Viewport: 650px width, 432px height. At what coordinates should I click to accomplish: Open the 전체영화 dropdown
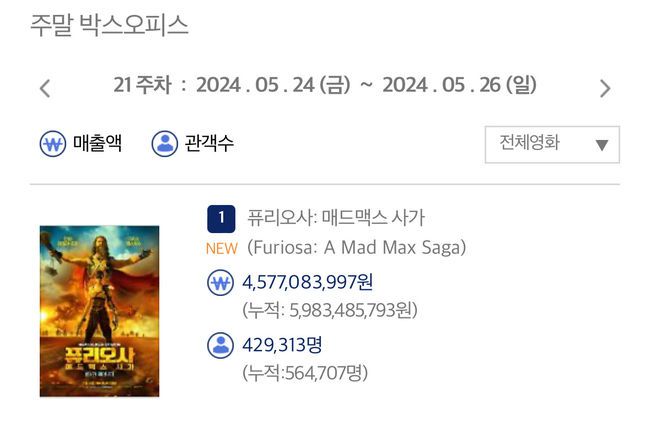(552, 144)
